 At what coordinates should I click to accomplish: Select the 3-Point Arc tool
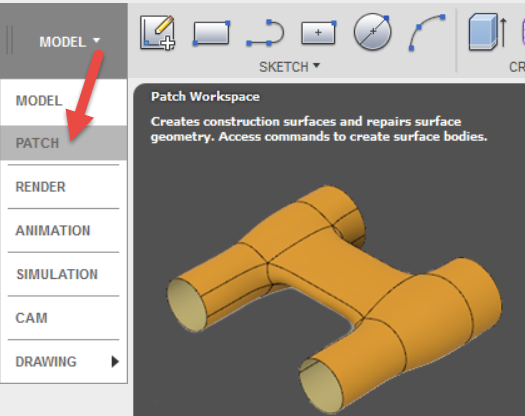[x=427, y=32]
